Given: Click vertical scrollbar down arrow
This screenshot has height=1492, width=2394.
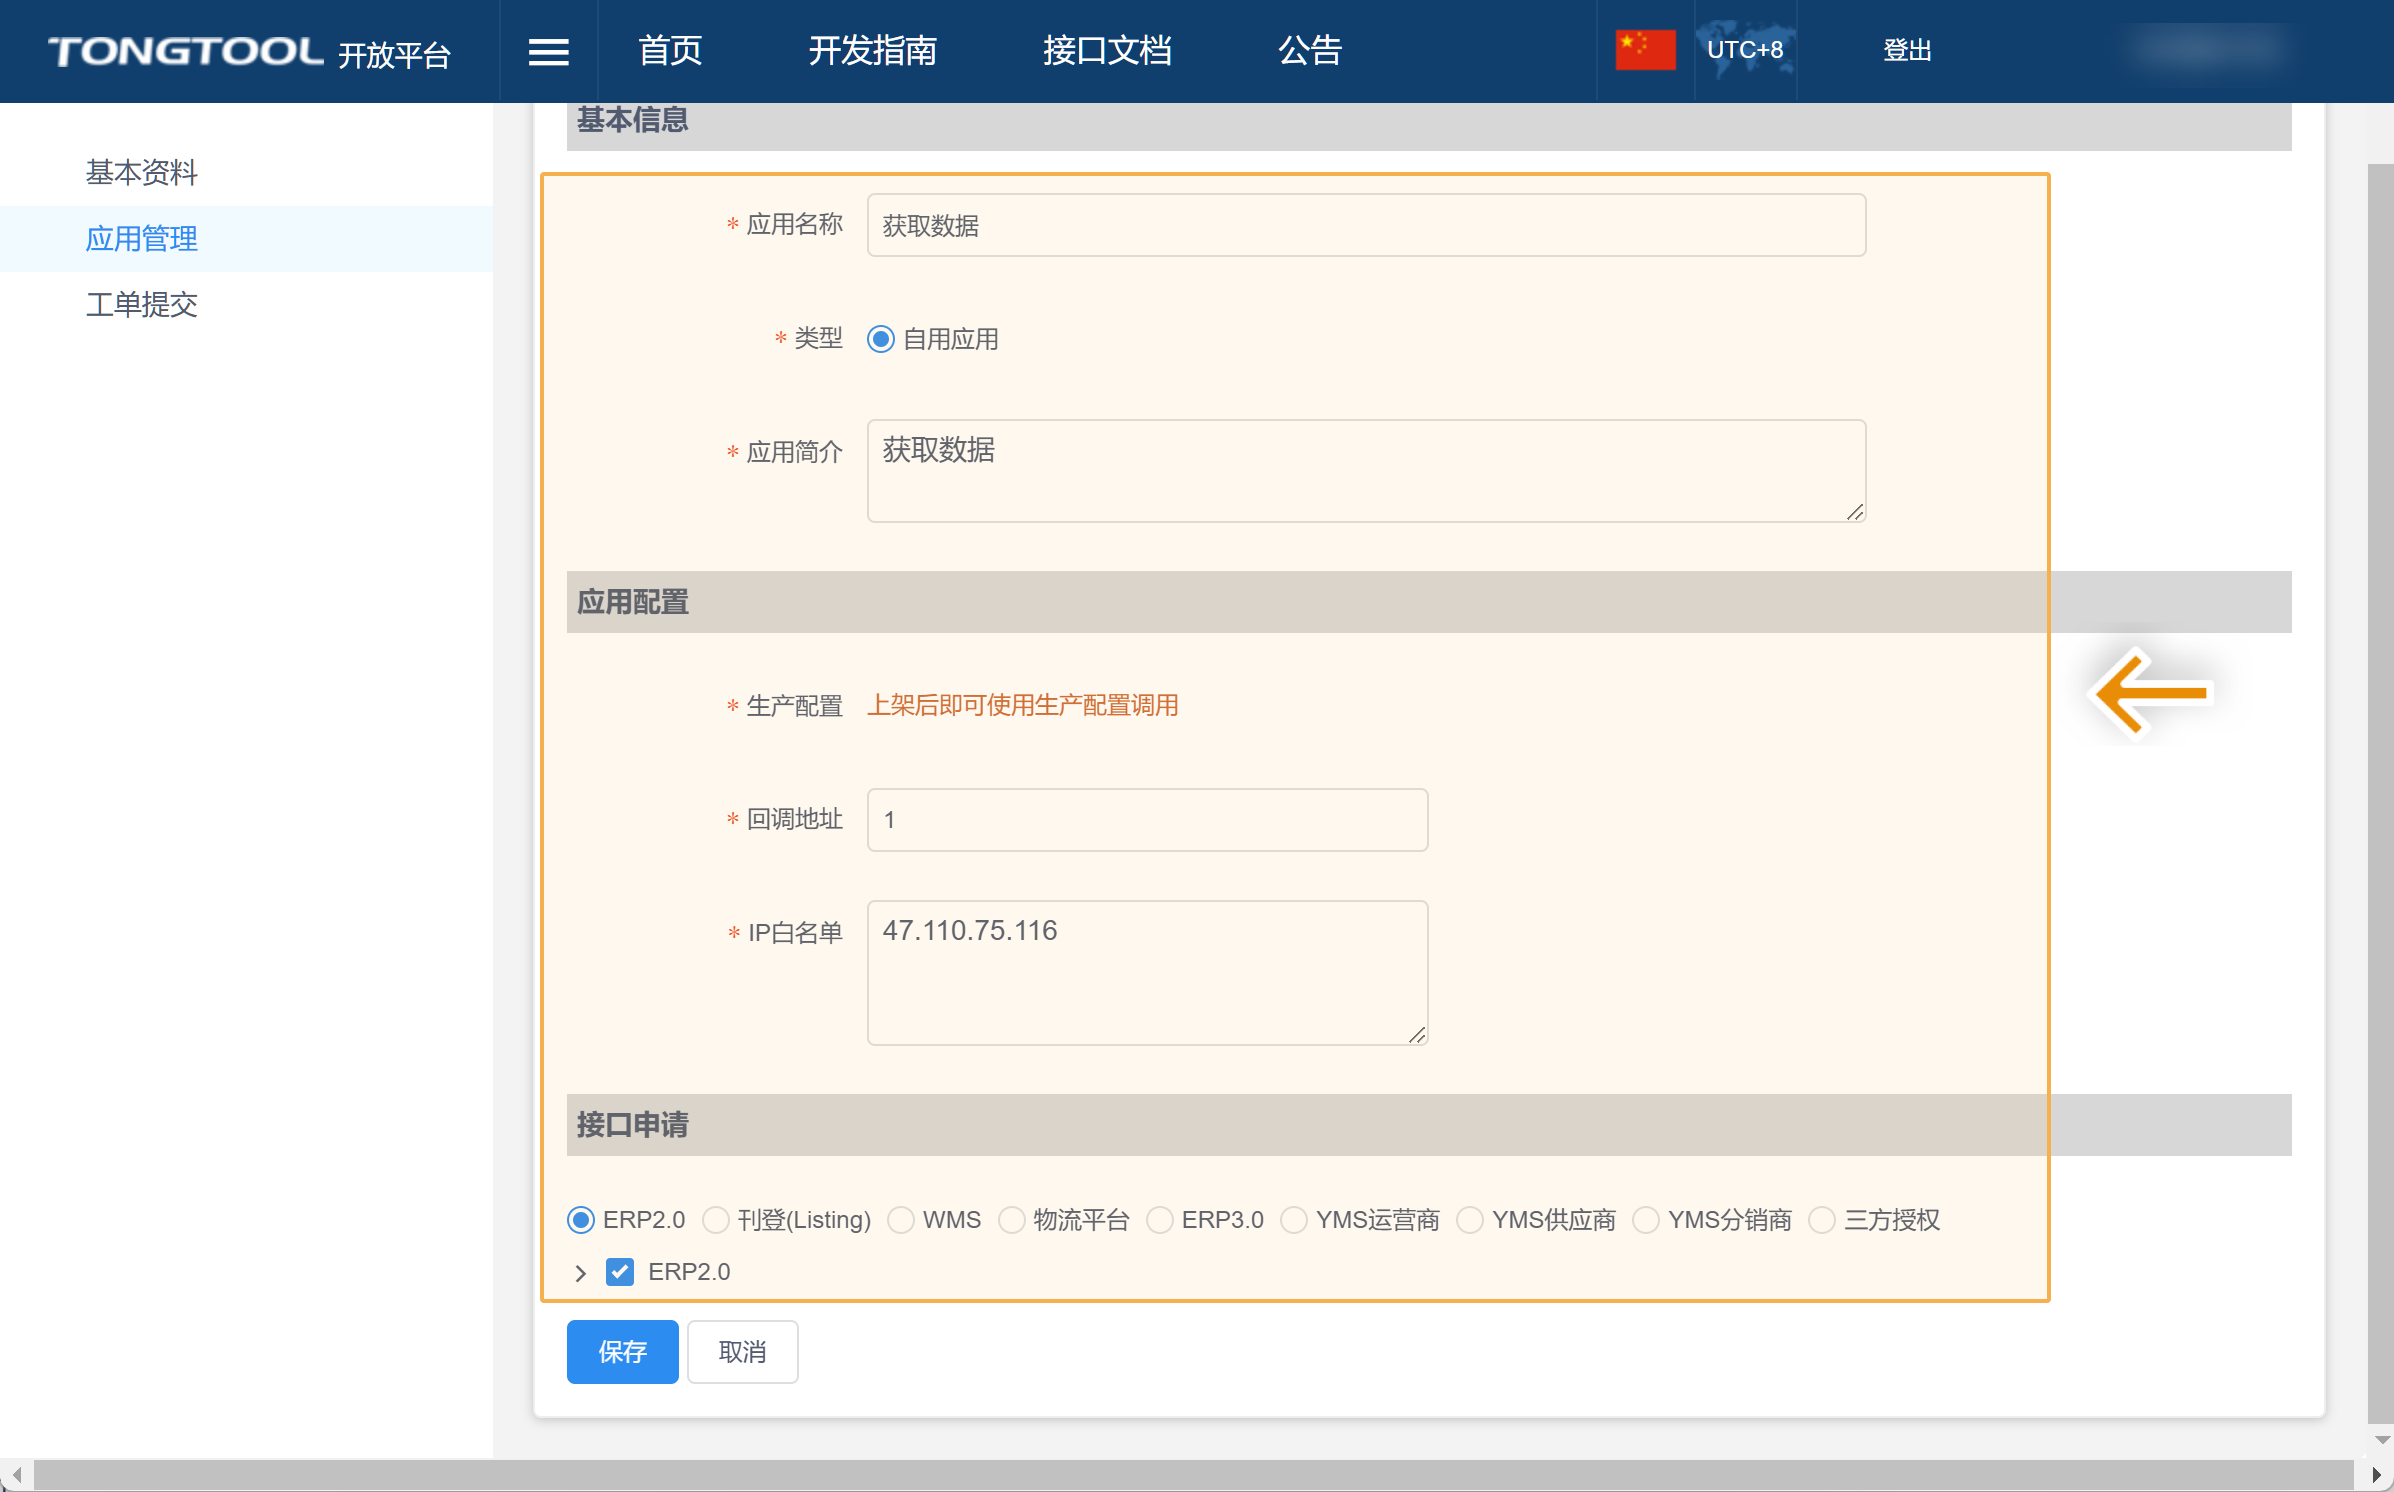Looking at the screenshot, I should [2381, 1440].
